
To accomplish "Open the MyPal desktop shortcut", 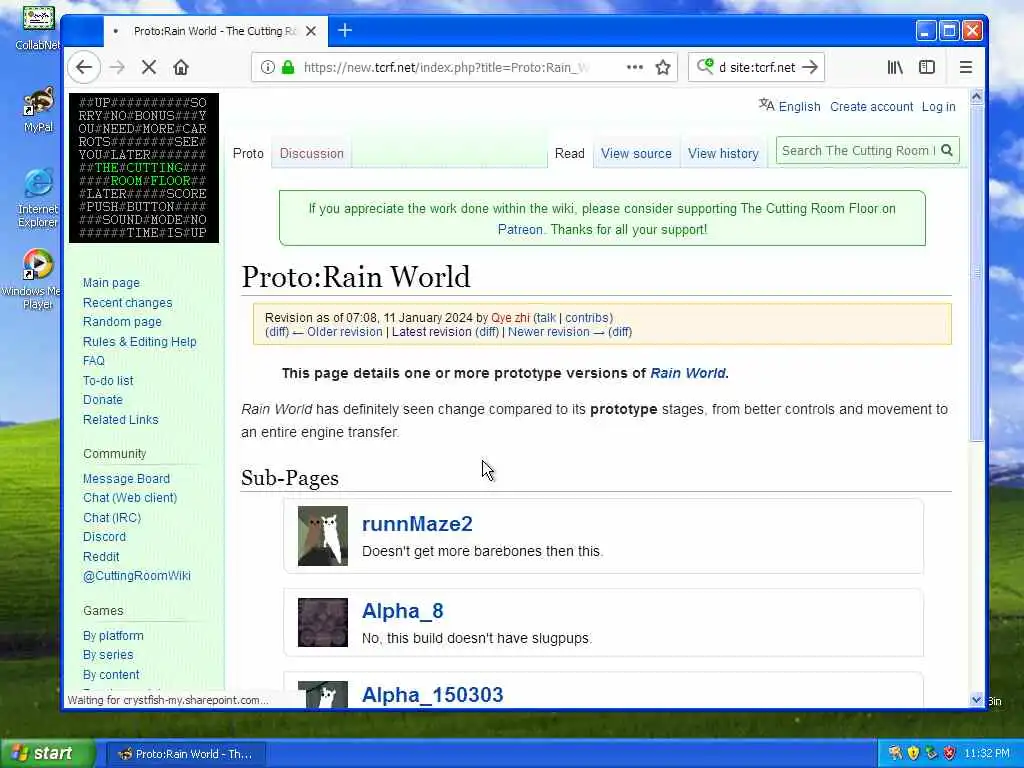I will (x=39, y=110).
